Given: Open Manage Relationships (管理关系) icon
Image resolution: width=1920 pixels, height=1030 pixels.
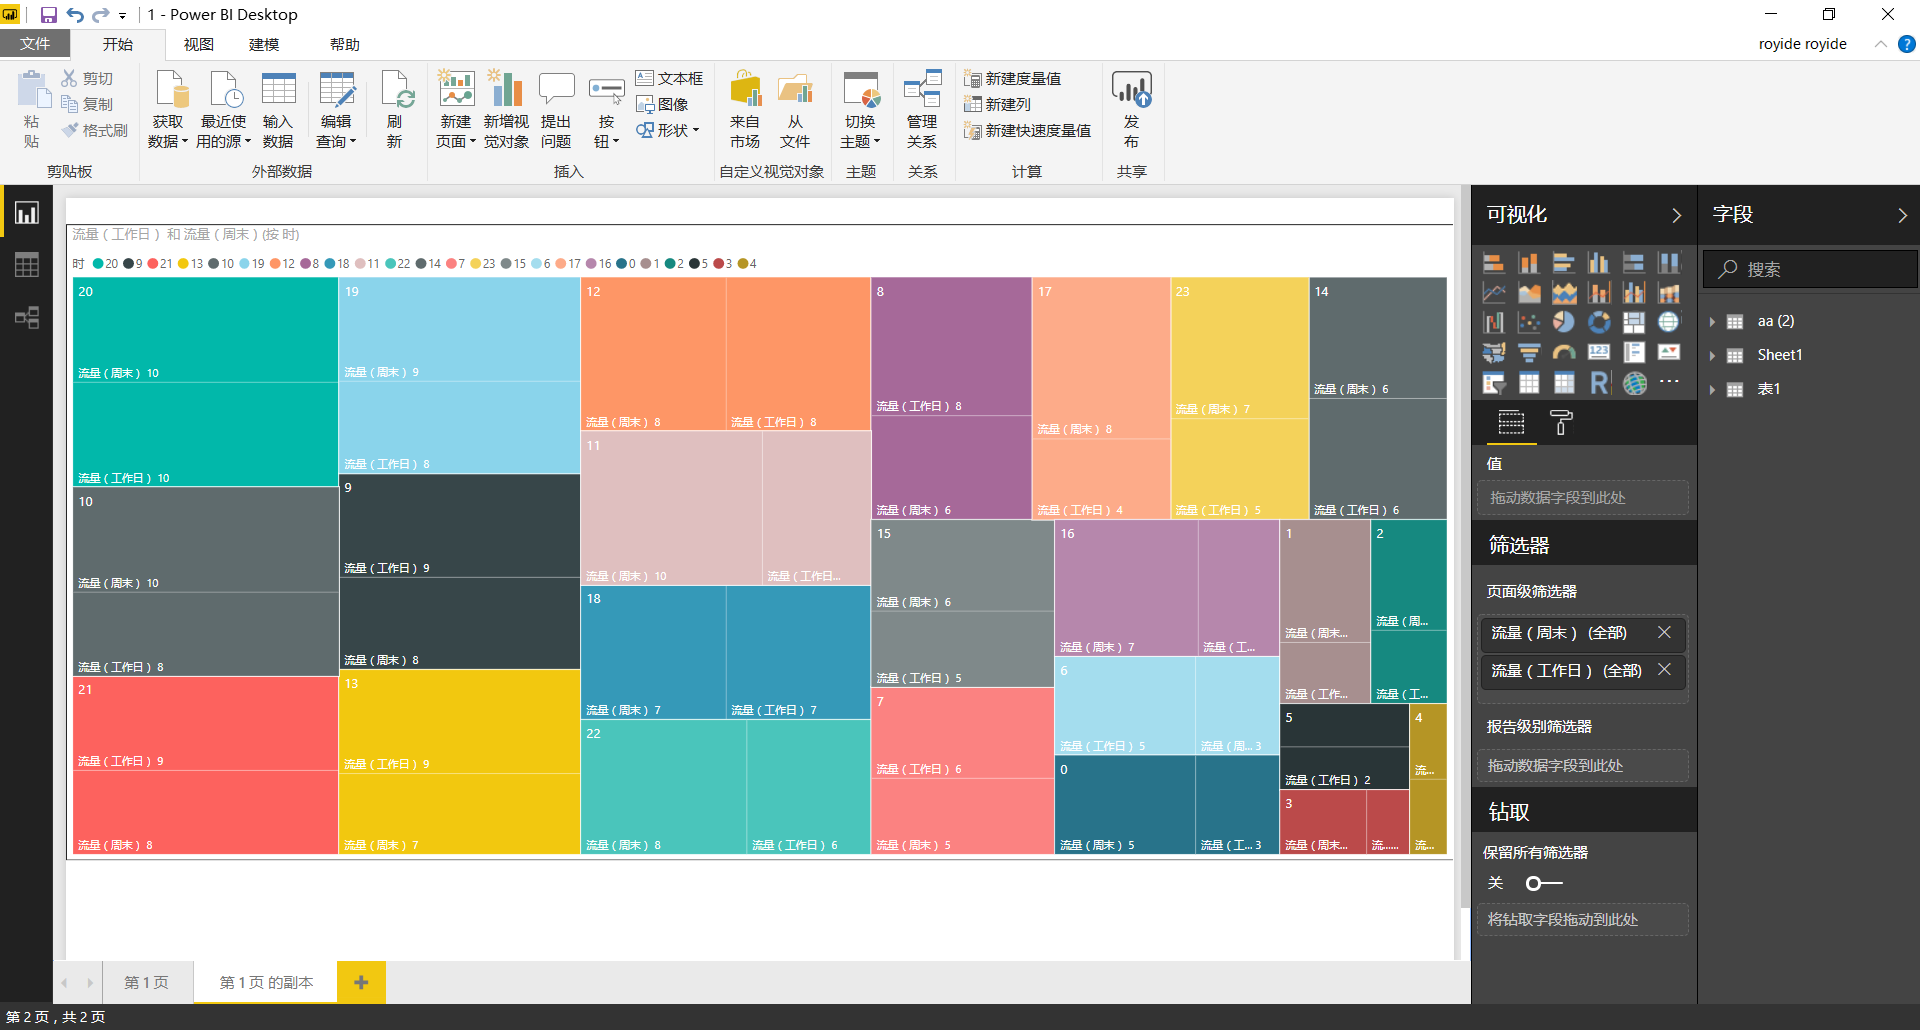Looking at the screenshot, I should pos(922,110).
